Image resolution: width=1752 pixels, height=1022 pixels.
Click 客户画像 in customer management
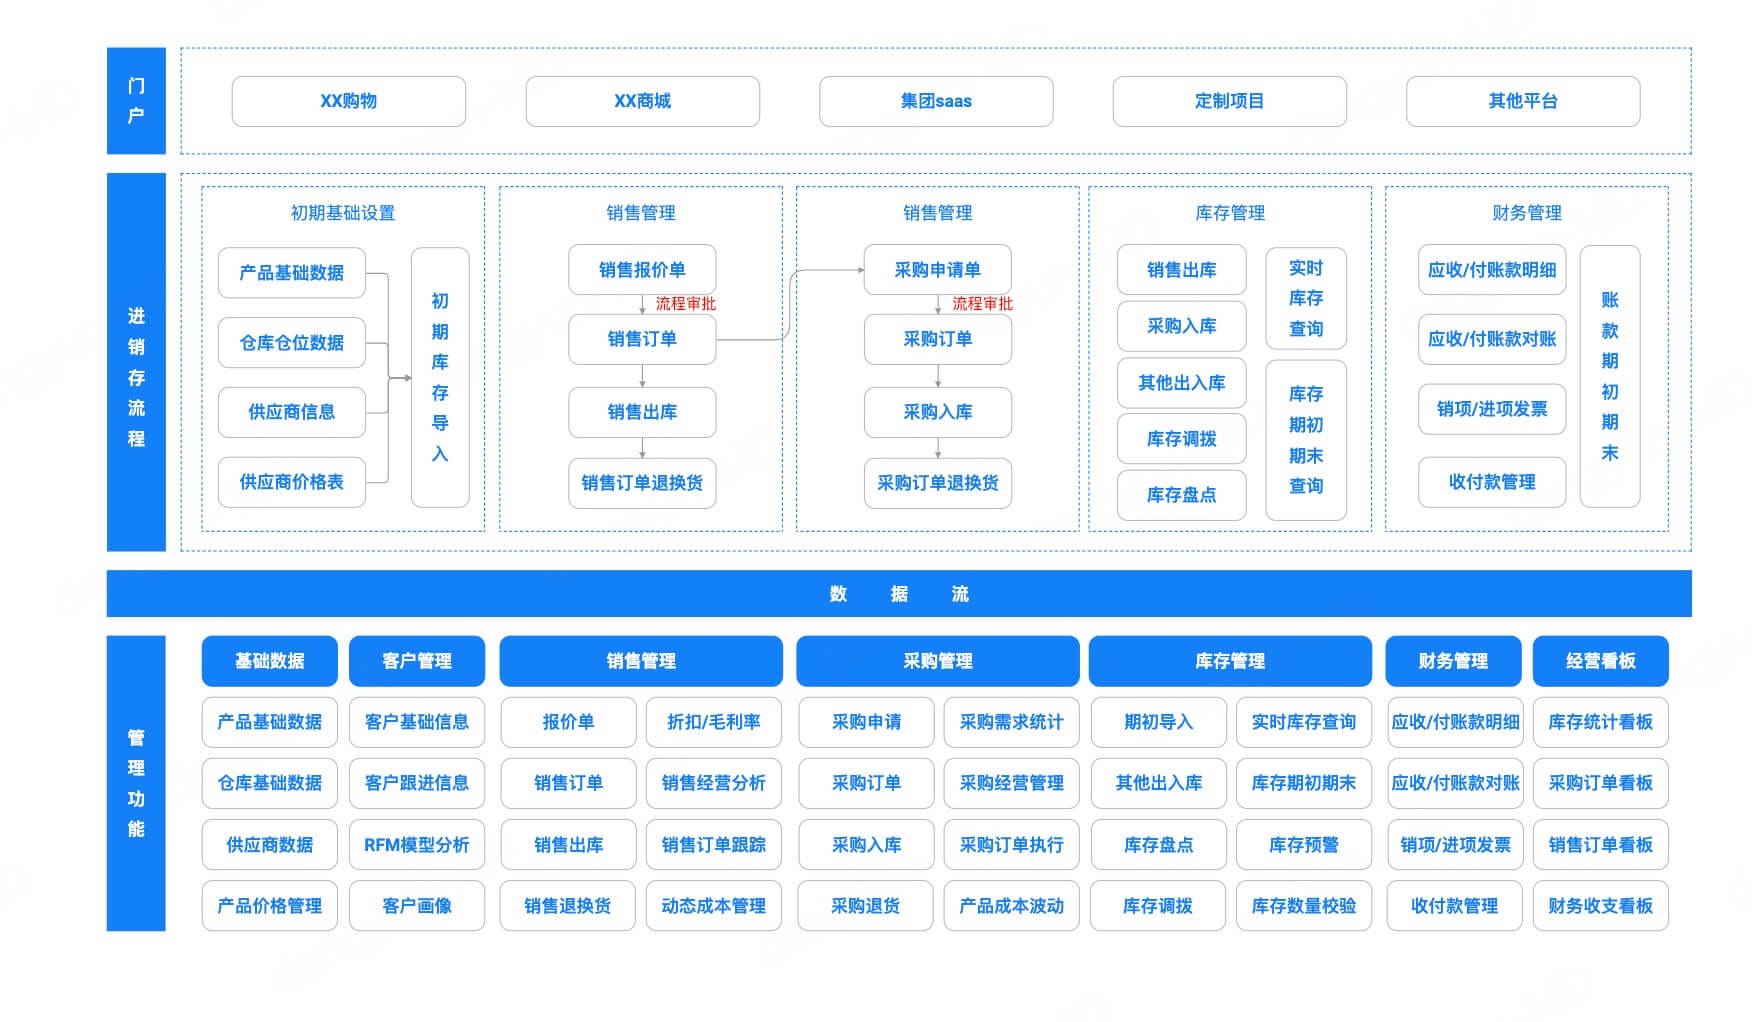click(417, 906)
